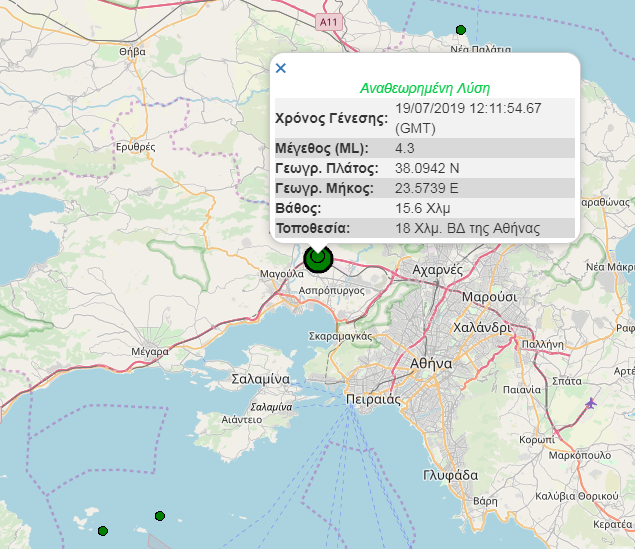Click the purple airport airplane icon
This screenshot has width=635, height=549.
pyautogui.click(x=591, y=403)
